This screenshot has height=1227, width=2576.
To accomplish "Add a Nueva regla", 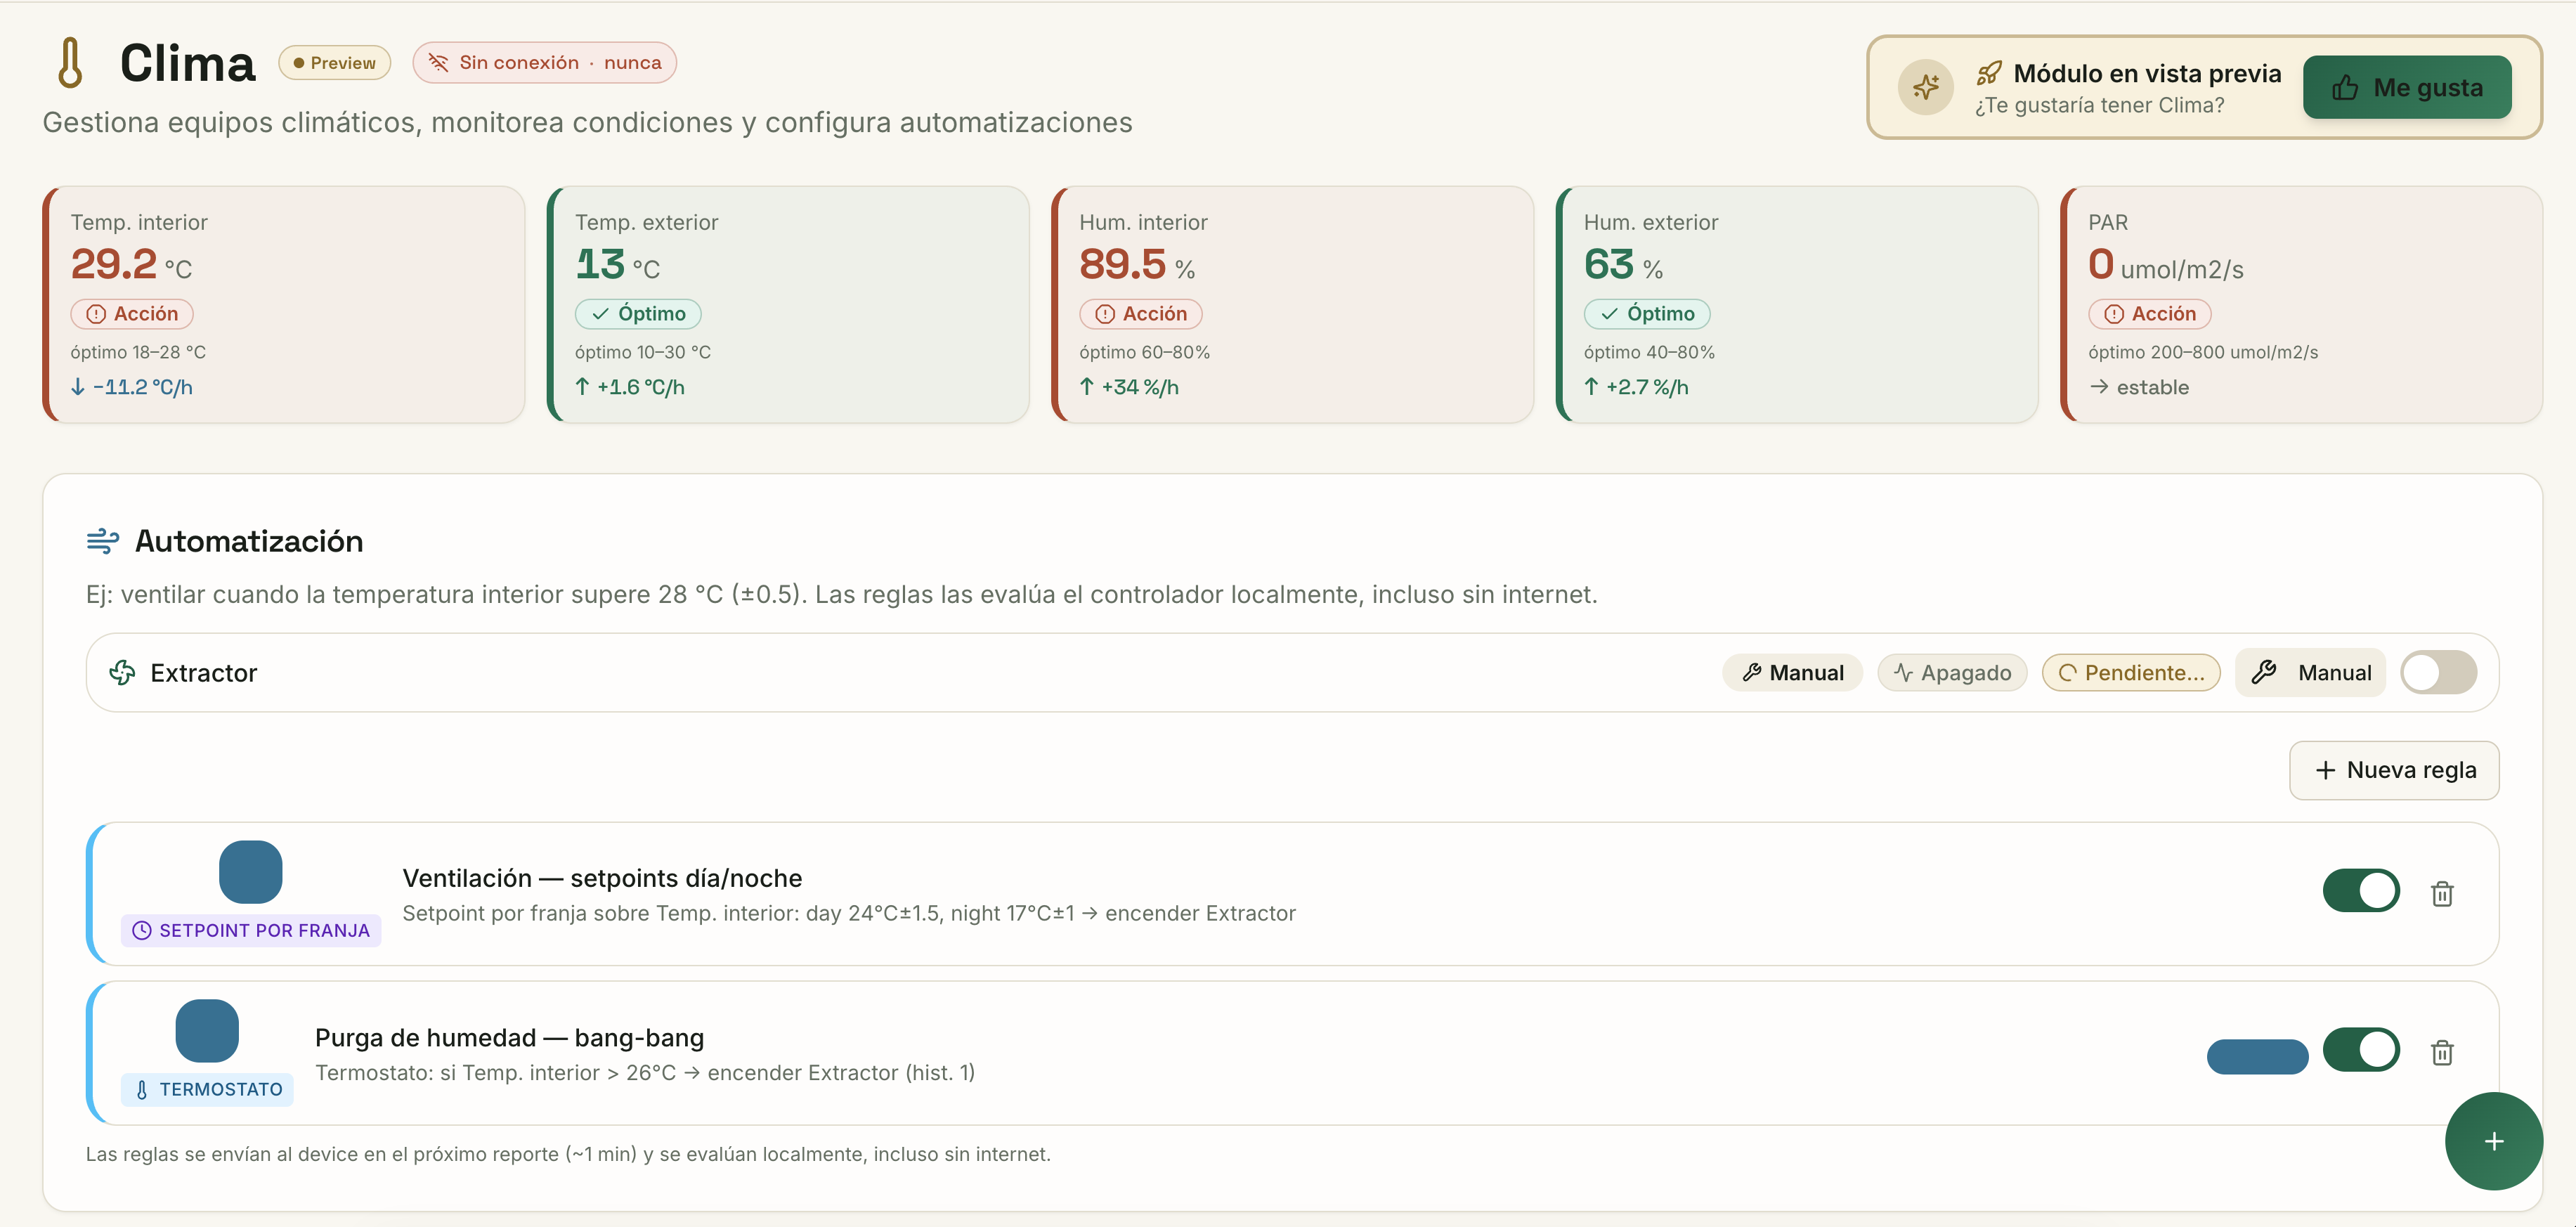I will click(x=2394, y=770).
